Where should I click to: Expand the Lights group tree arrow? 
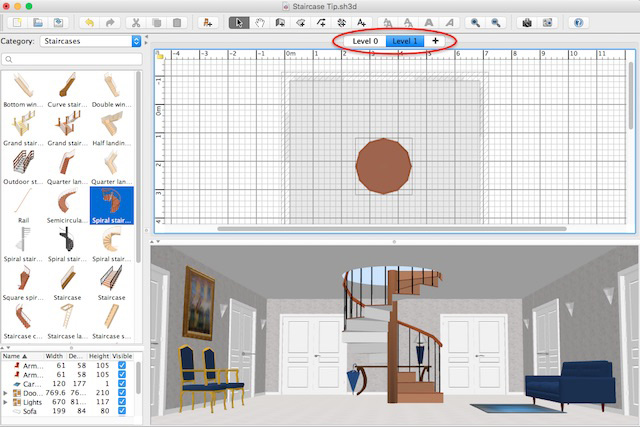[5, 401]
